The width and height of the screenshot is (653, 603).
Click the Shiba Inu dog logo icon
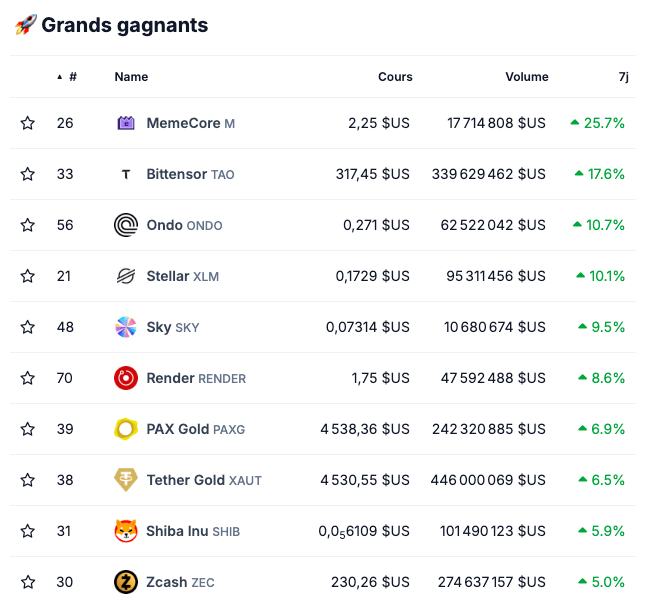pyautogui.click(x=126, y=531)
